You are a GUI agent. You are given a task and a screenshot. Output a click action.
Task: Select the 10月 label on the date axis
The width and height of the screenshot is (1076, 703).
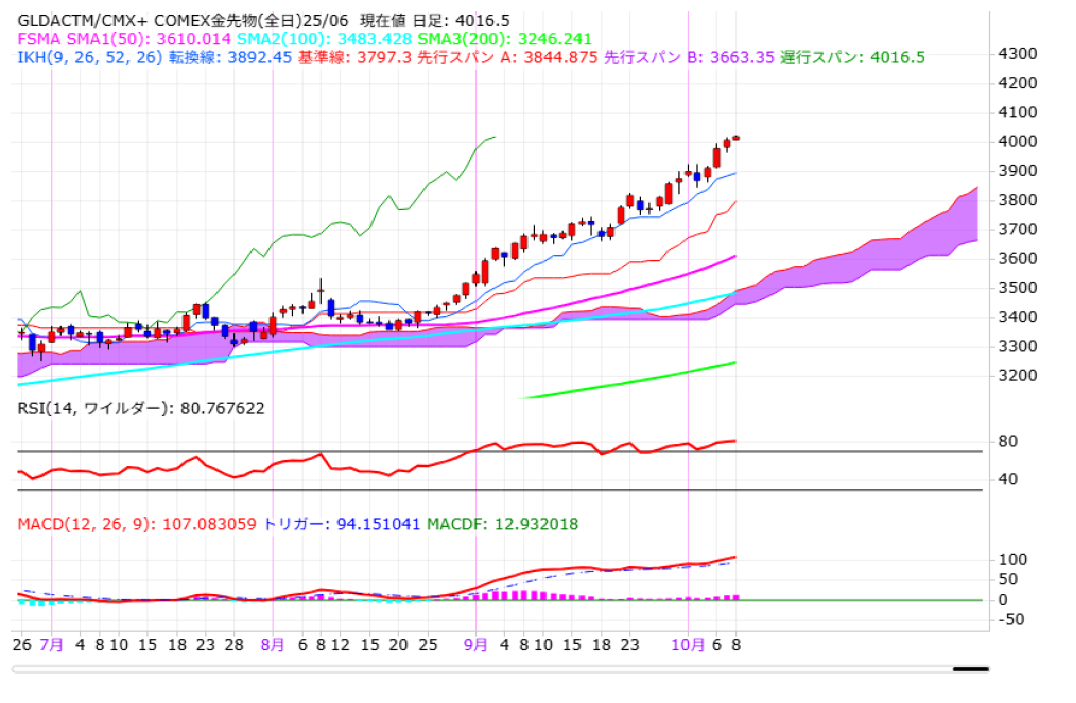687,646
